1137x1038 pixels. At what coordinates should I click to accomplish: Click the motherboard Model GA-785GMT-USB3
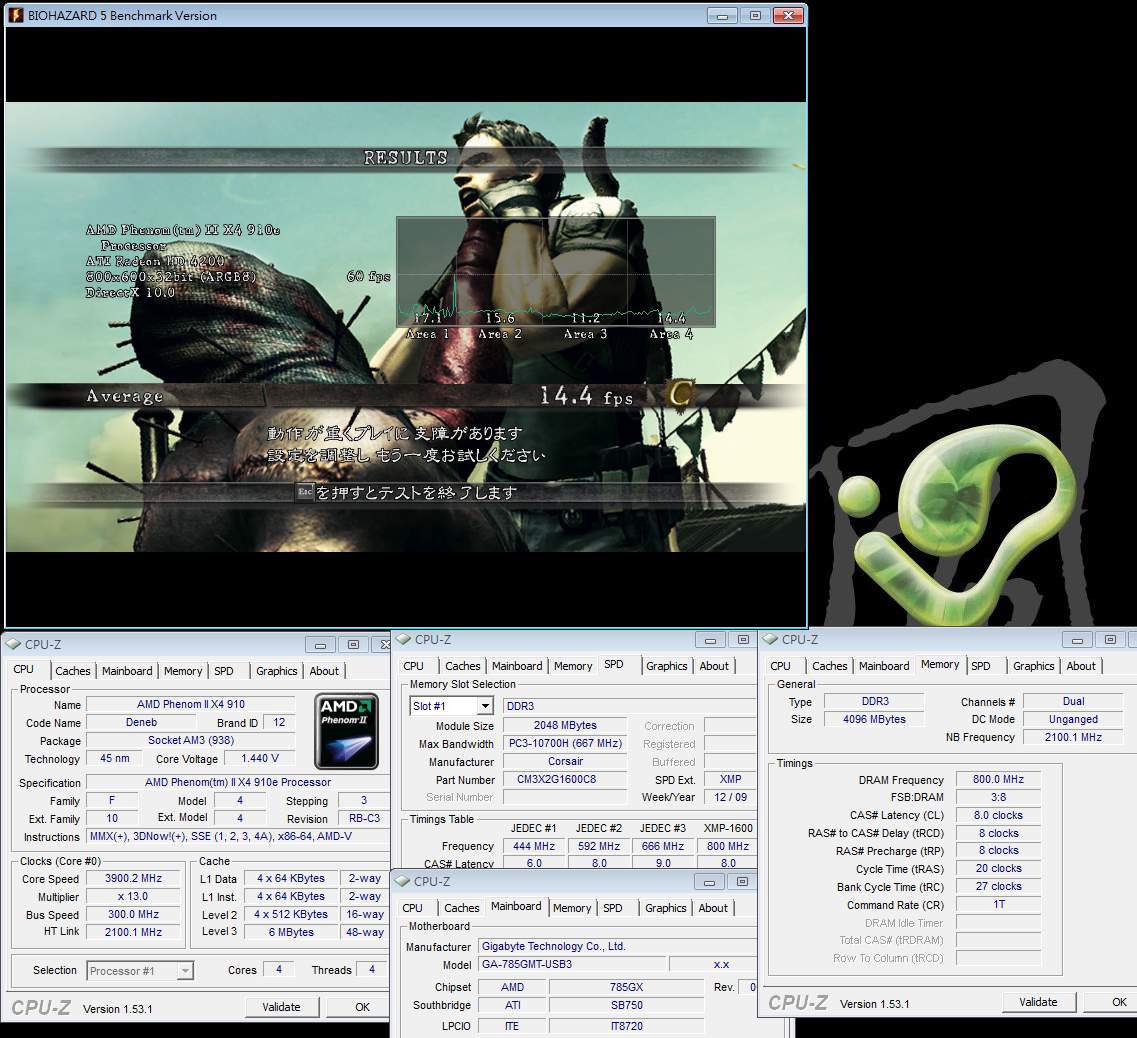[571, 965]
